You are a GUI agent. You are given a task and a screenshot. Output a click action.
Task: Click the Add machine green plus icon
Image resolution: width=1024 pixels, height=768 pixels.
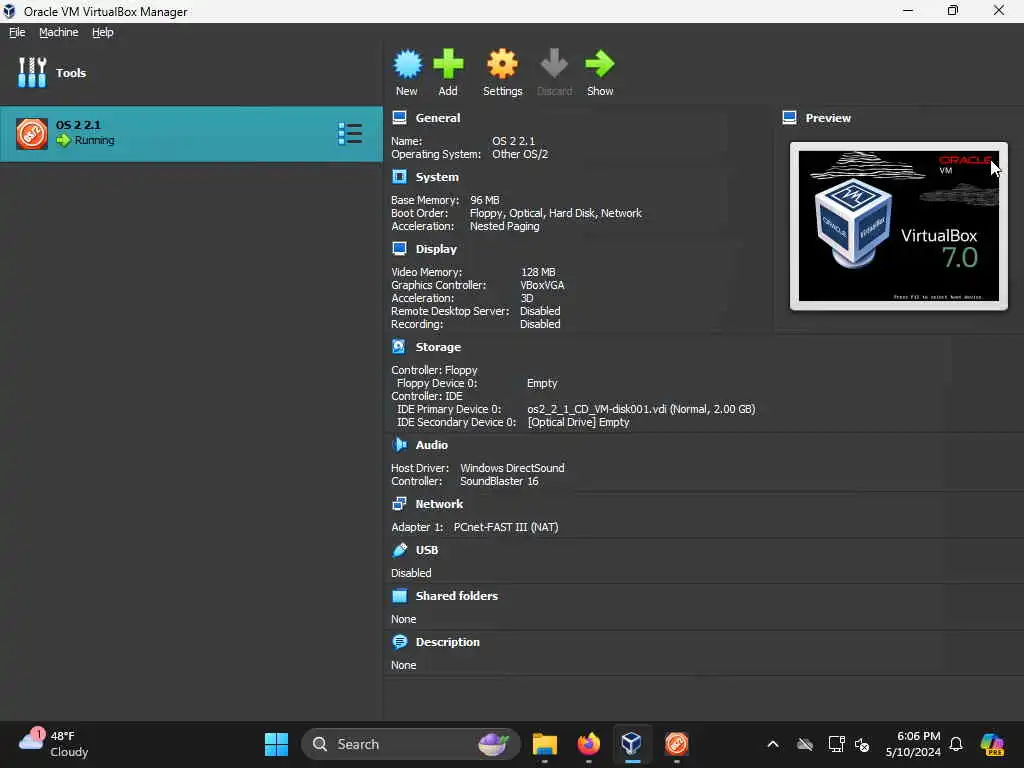coord(448,64)
